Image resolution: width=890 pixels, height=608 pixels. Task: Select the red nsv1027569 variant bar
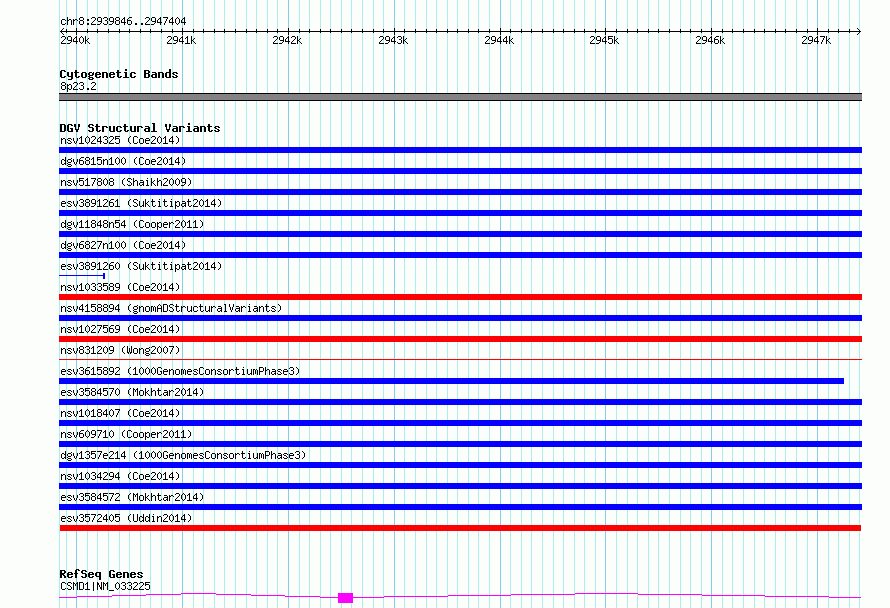460,339
